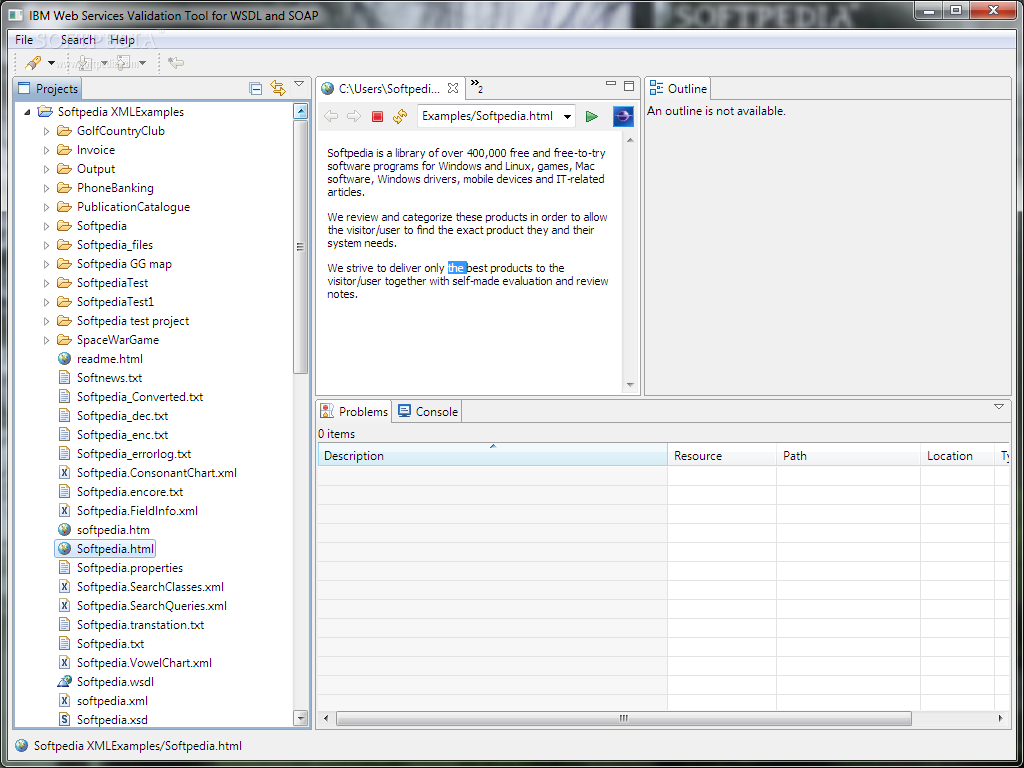1024x768 pixels.
Task: Show the hidden editors list (»2)
Action: click(x=477, y=86)
